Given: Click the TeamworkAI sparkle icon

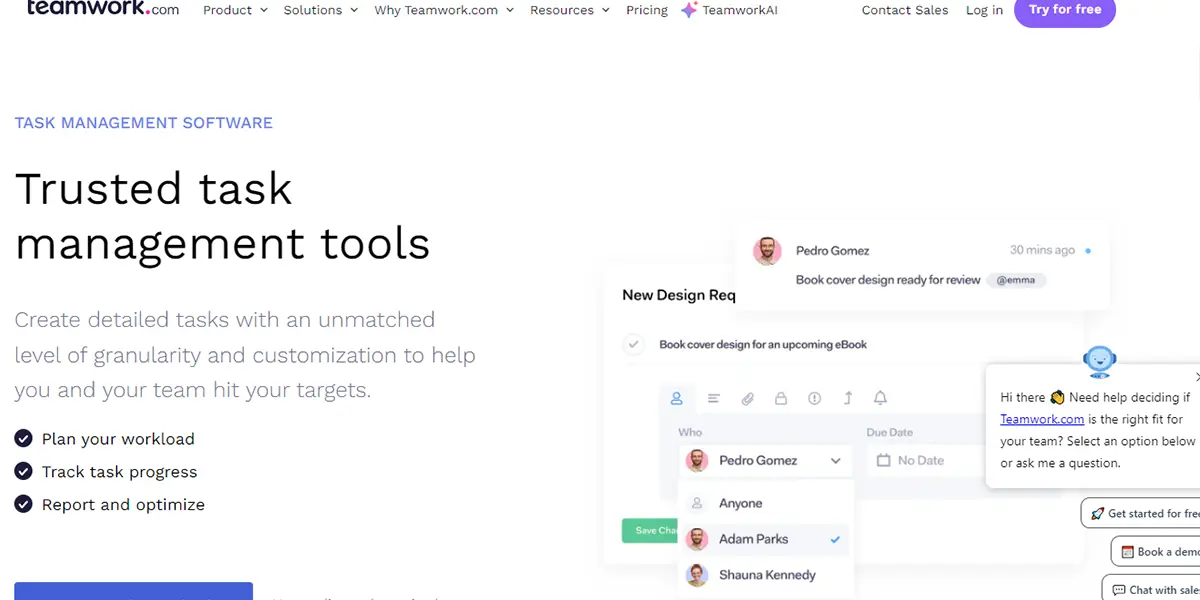Looking at the screenshot, I should pyautogui.click(x=689, y=10).
